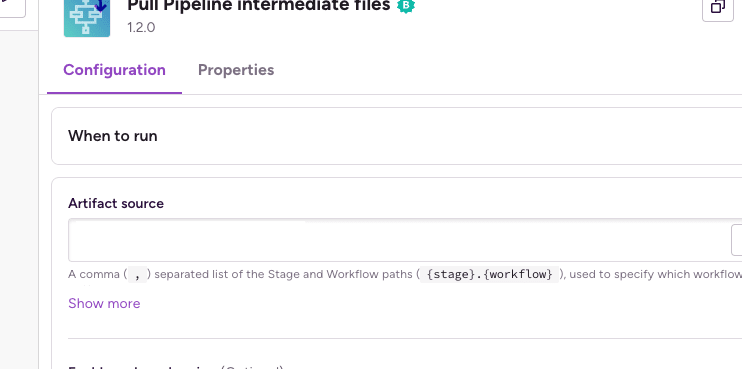Click the gray sidebar strip on the left
Screen dimensions: 742x369
[19, 199]
